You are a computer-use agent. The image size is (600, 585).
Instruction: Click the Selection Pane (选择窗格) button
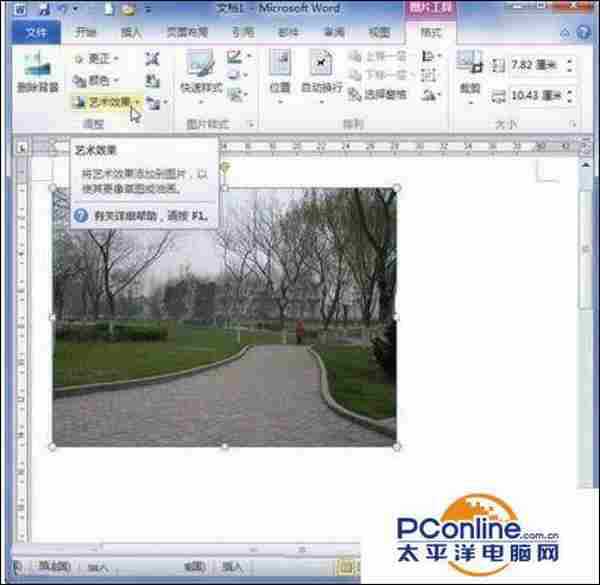[381, 94]
